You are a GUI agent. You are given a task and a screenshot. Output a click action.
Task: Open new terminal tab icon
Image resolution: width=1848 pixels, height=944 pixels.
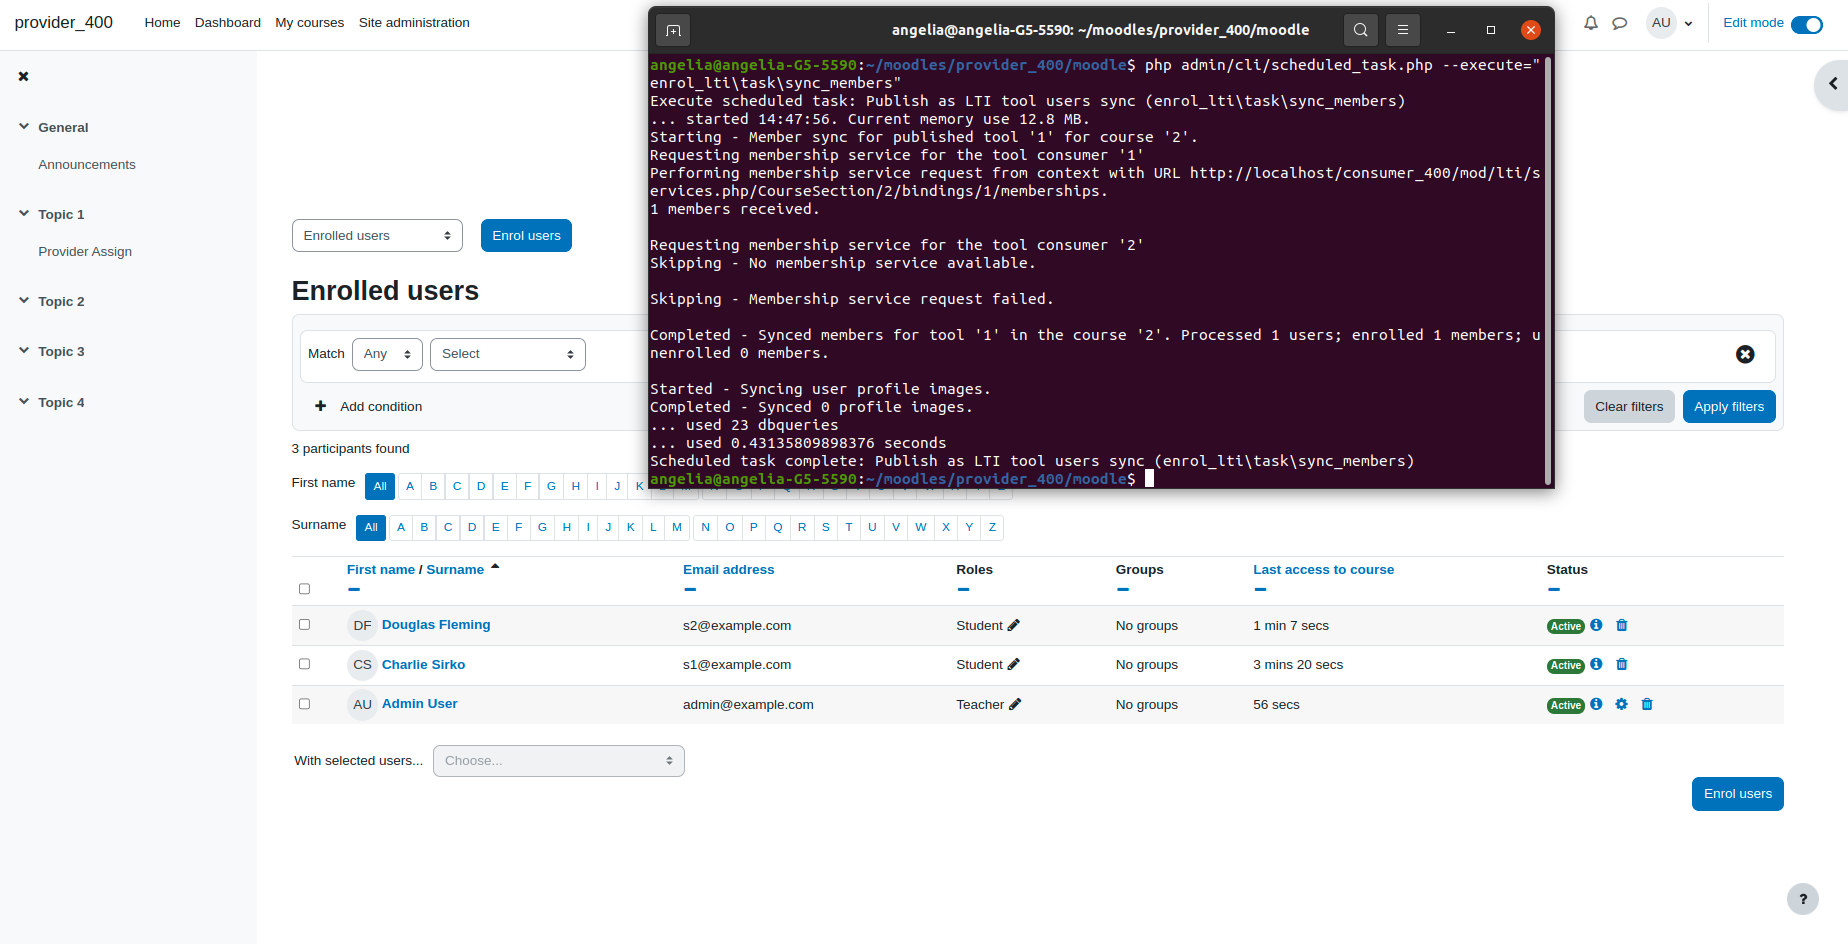click(x=673, y=30)
